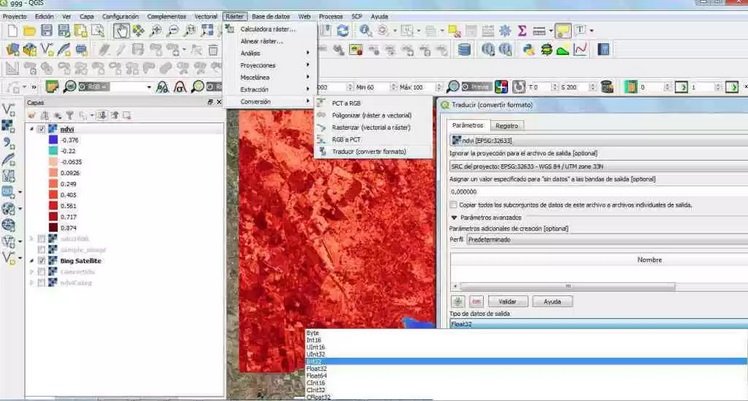Collapse the 'Parámetros avanzados' section
This screenshot has width=748, height=401.
(454, 217)
